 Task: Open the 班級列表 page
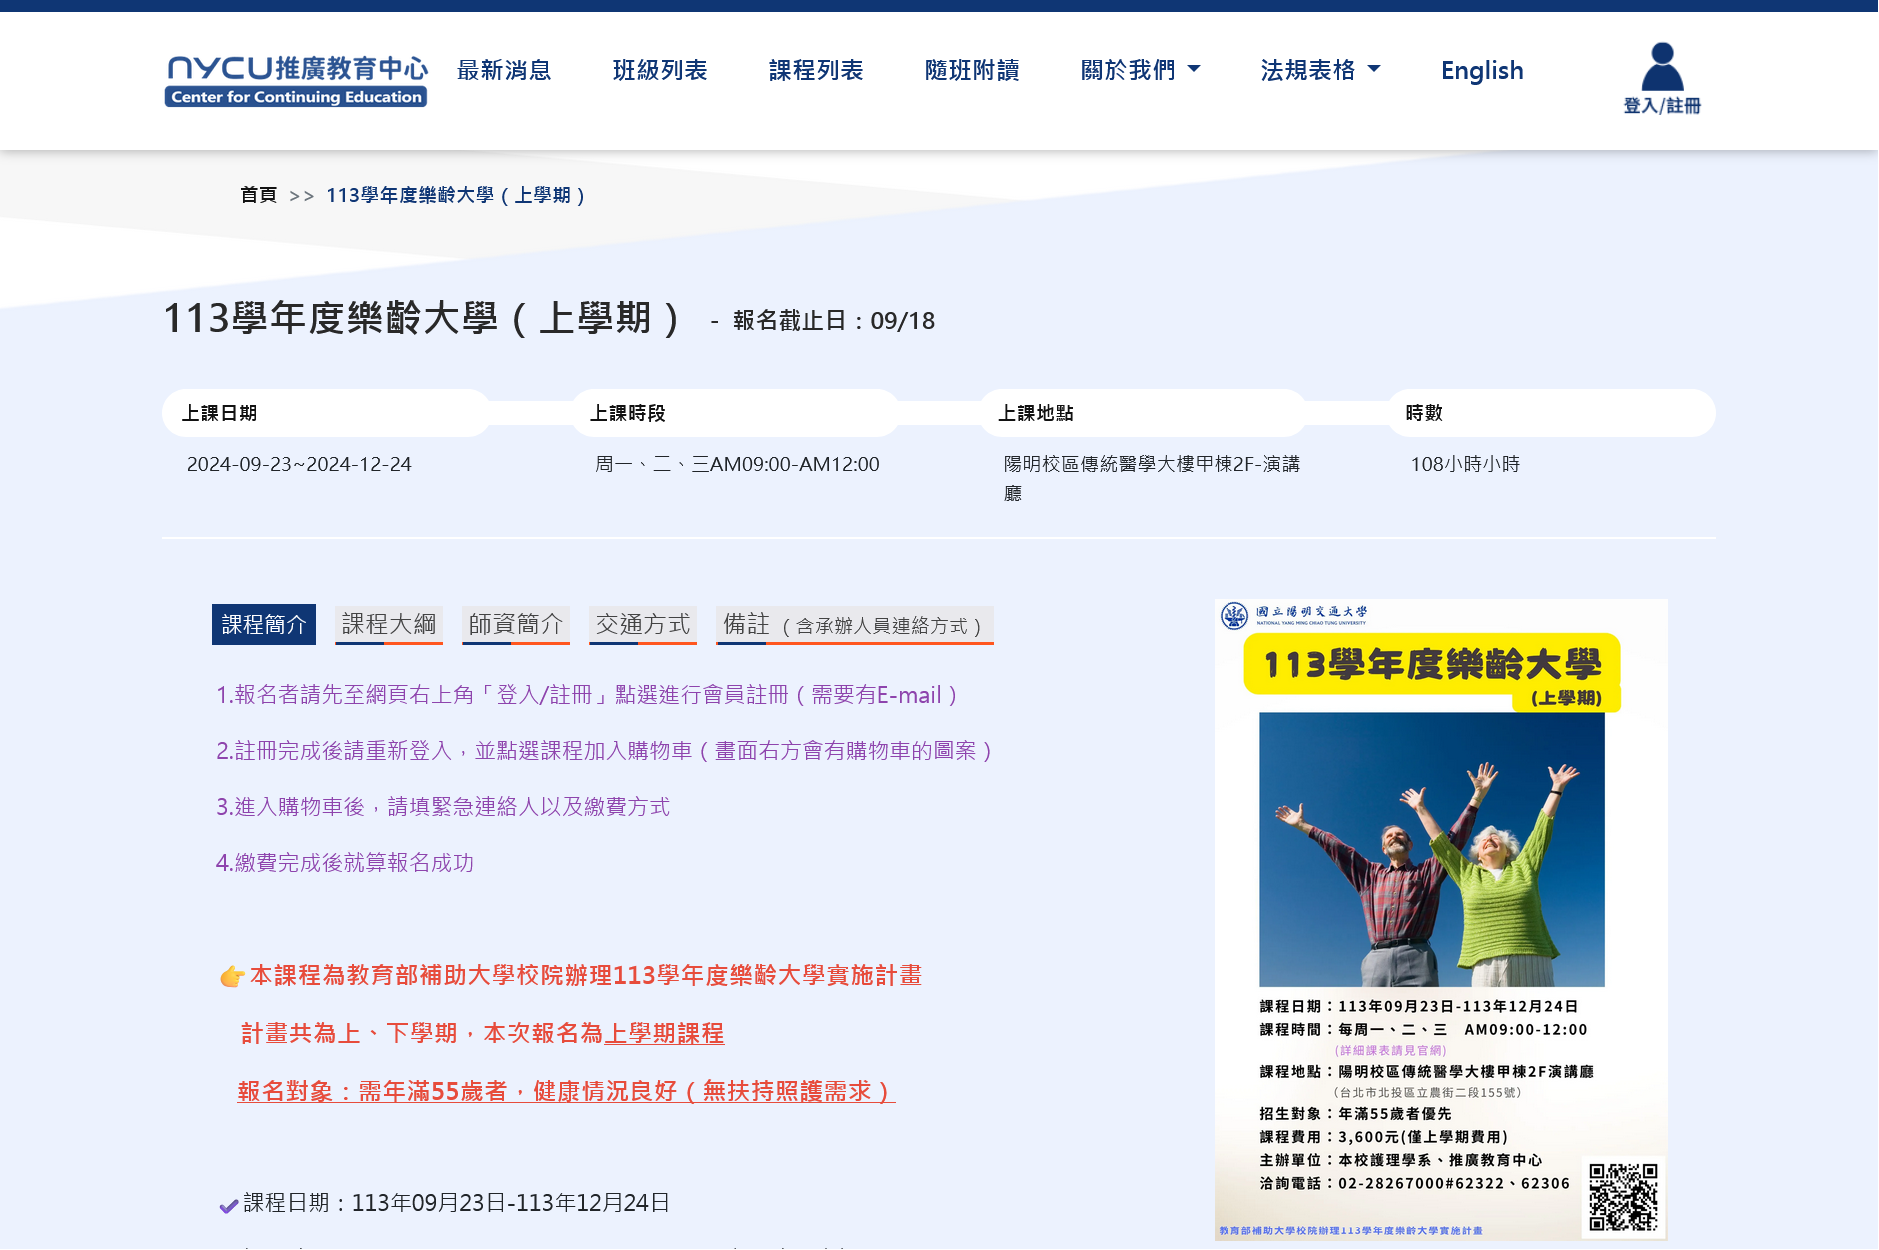click(660, 70)
